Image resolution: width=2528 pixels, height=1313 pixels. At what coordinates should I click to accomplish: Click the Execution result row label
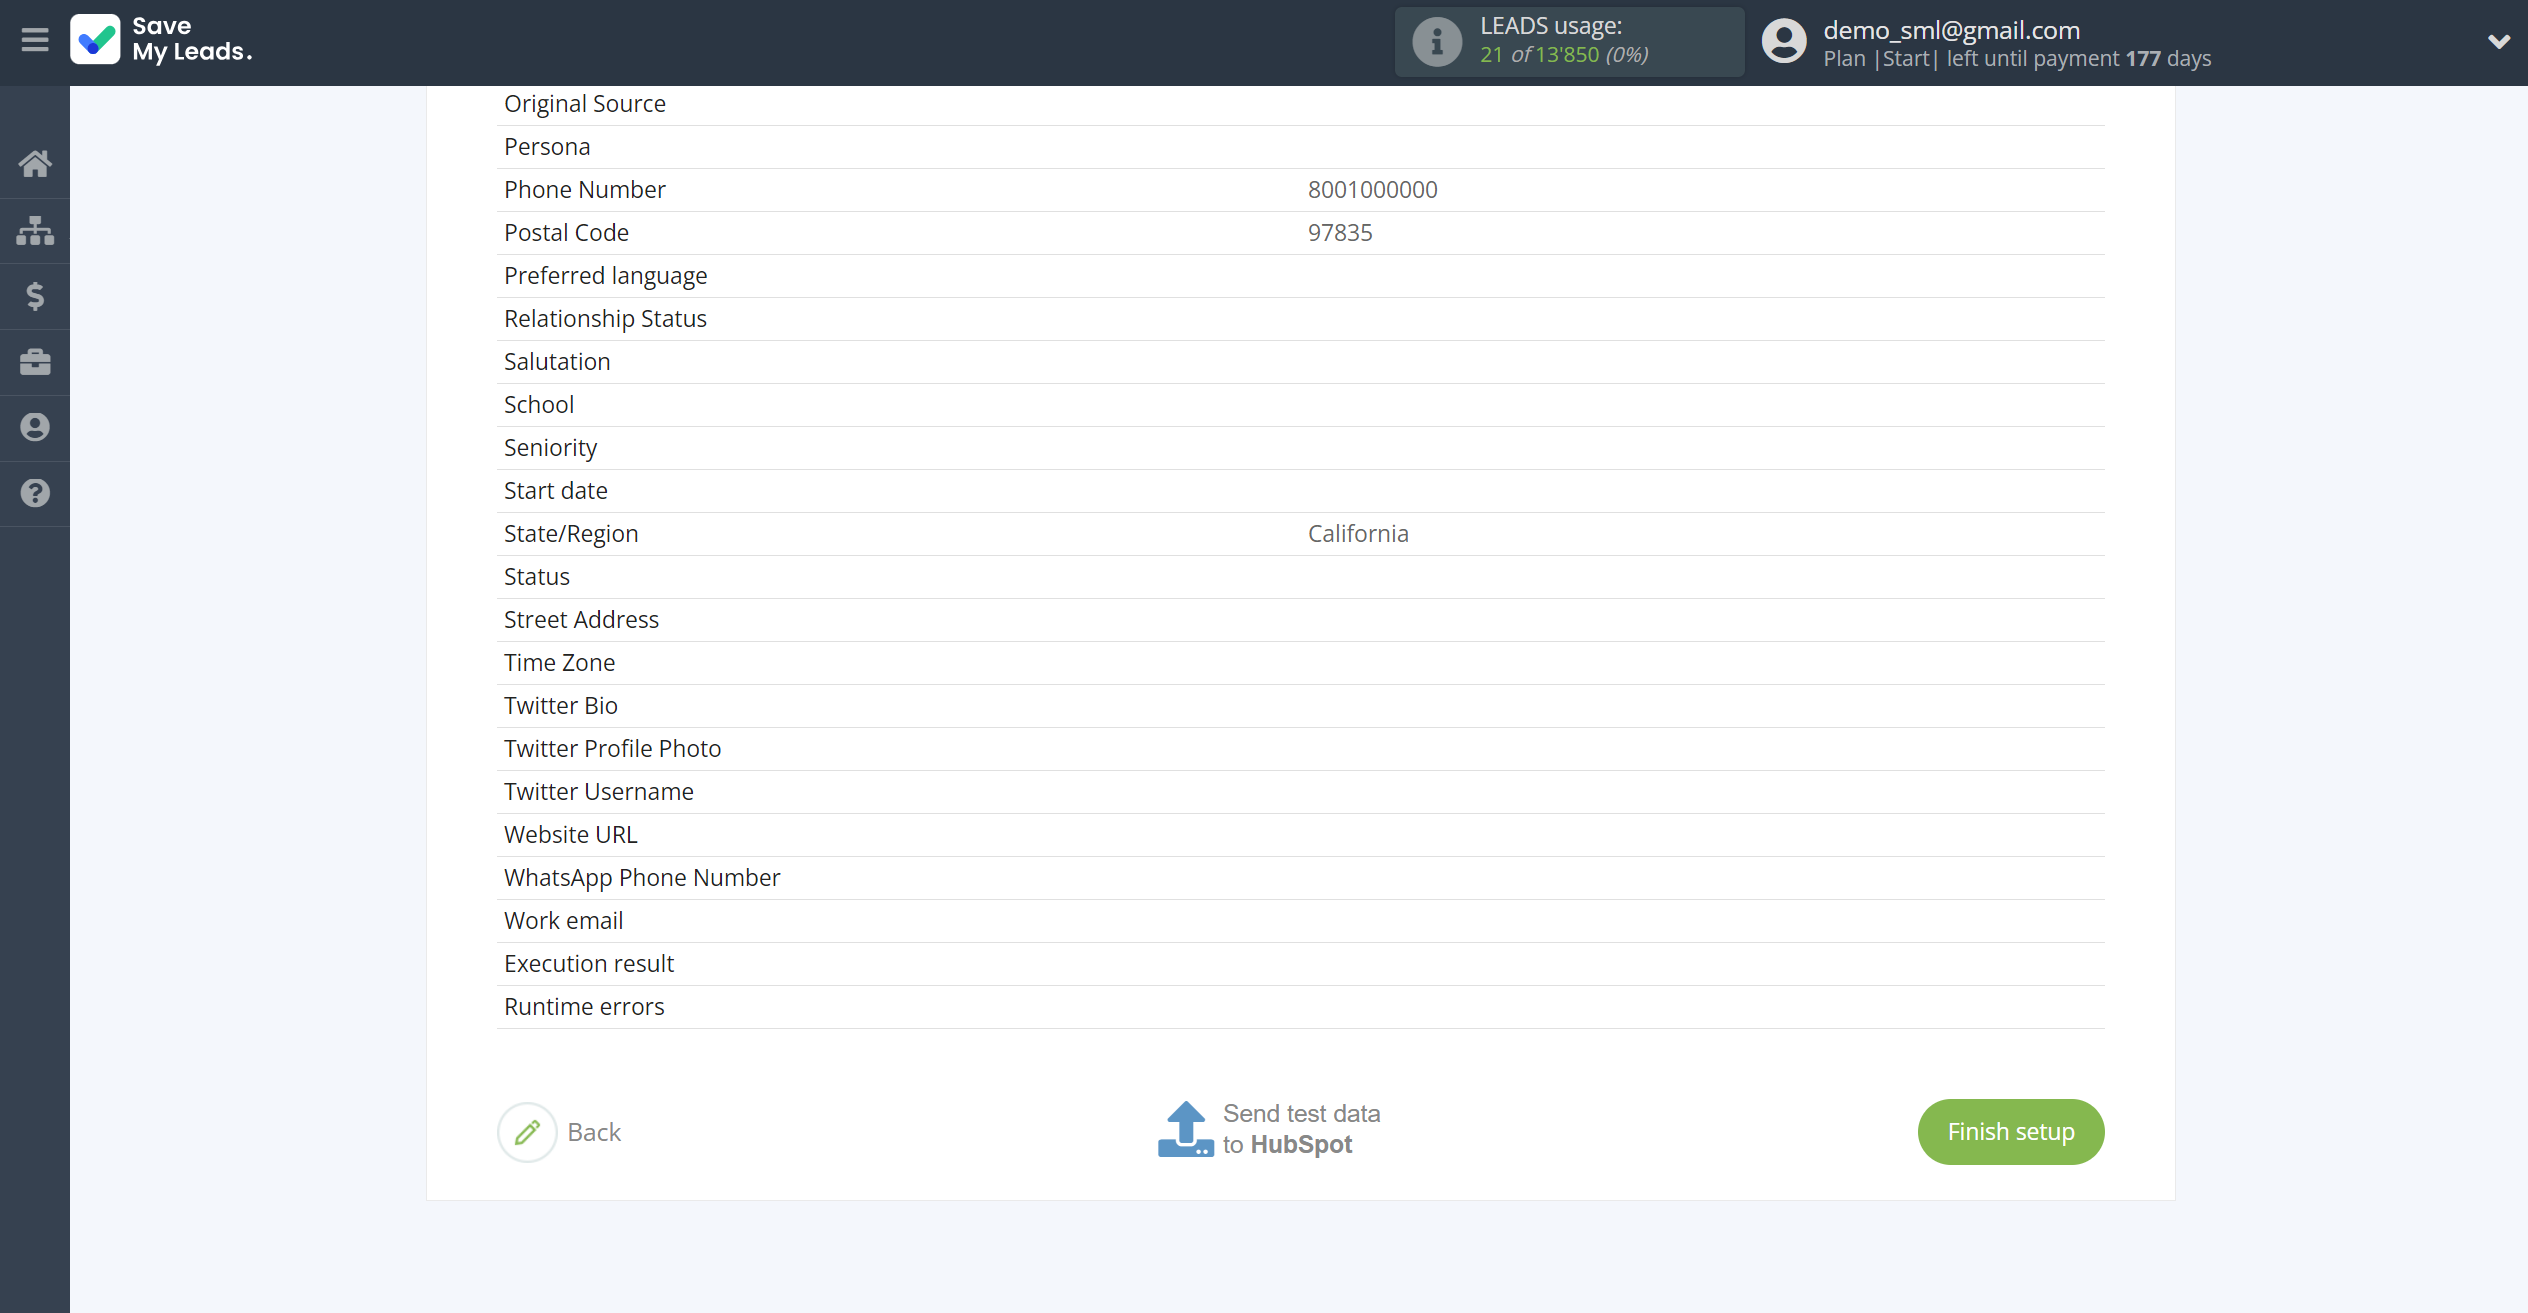point(589,964)
